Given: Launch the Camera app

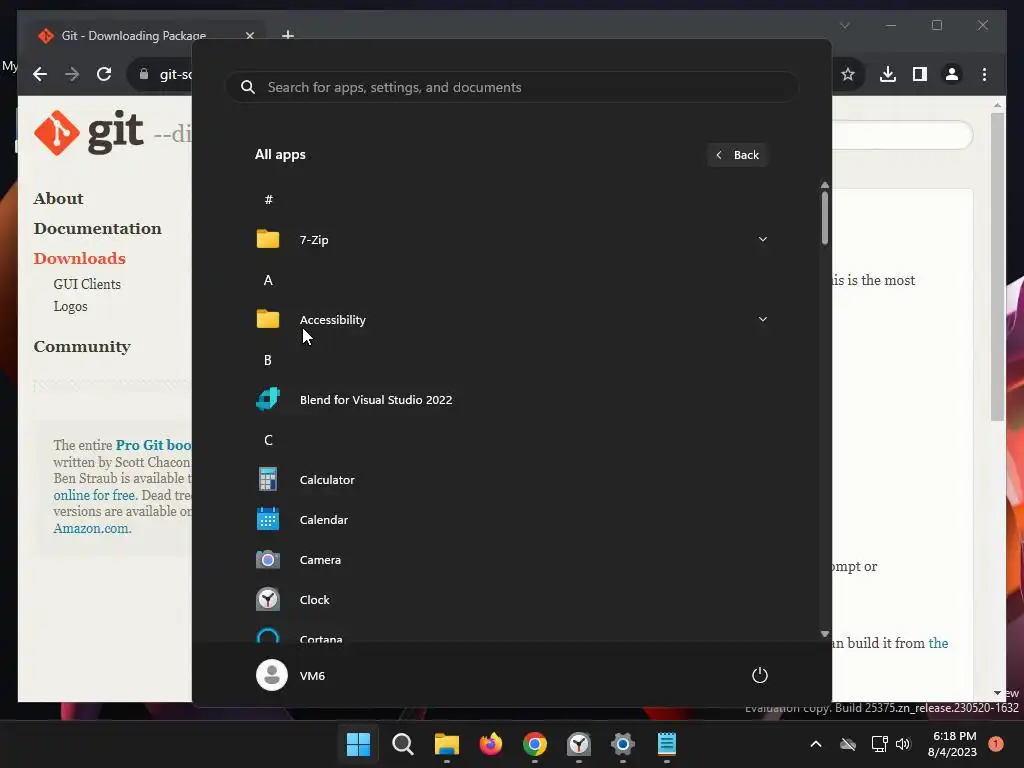Looking at the screenshot, I should pyautogui.click(x=511, y=560).
